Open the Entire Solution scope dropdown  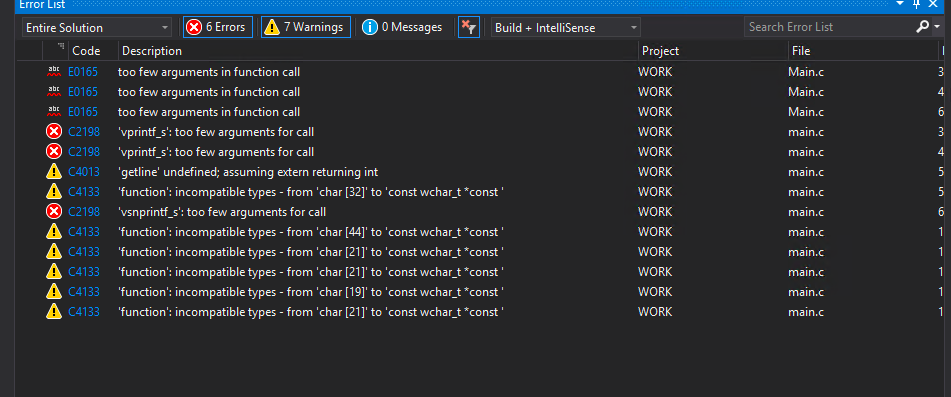coord(97,27)
